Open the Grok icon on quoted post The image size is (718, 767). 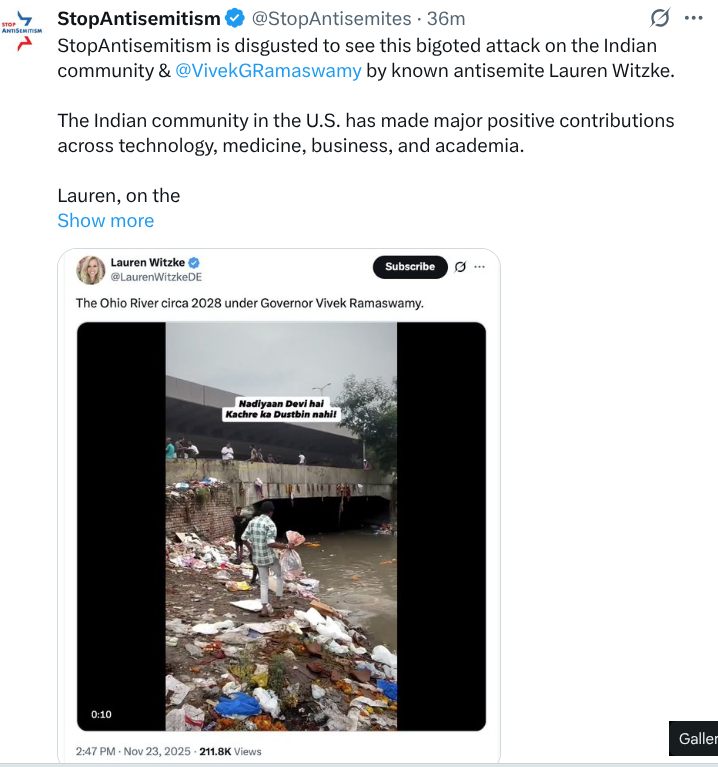(460, 267)
